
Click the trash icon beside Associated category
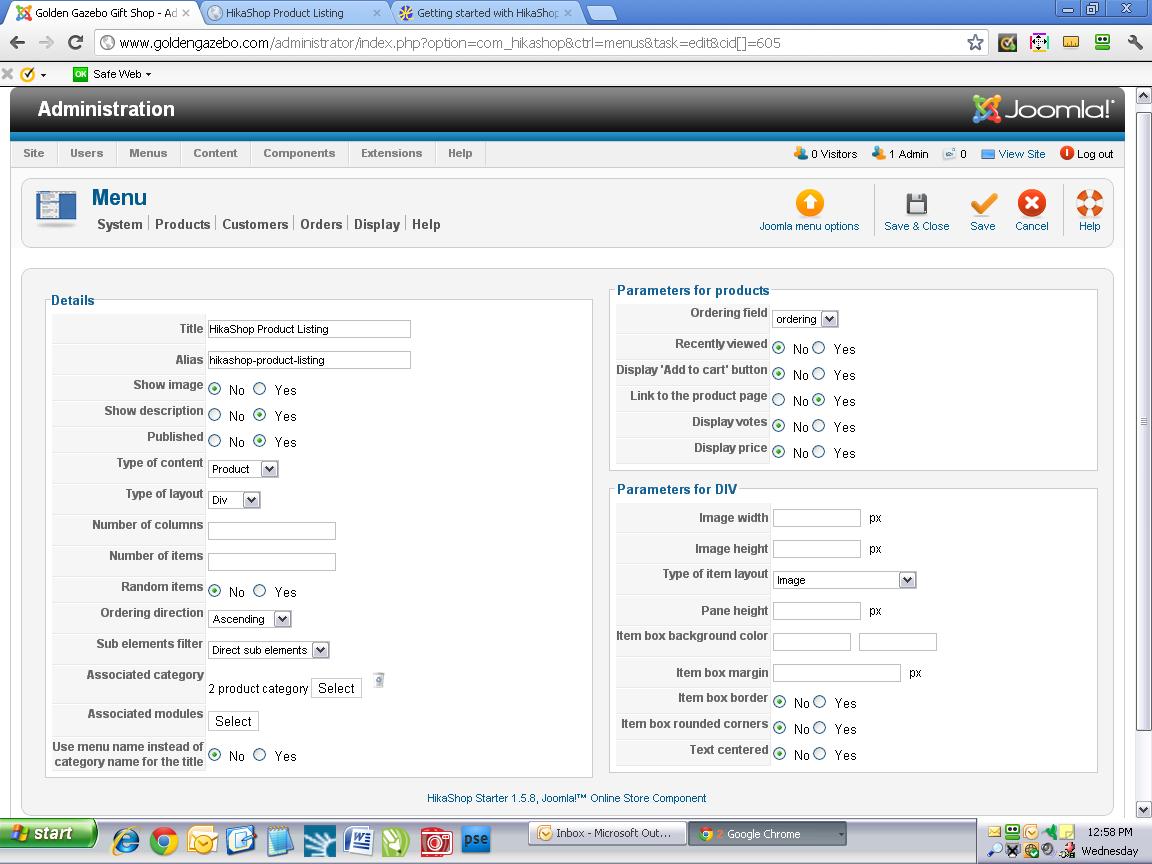tap(378, 680)
